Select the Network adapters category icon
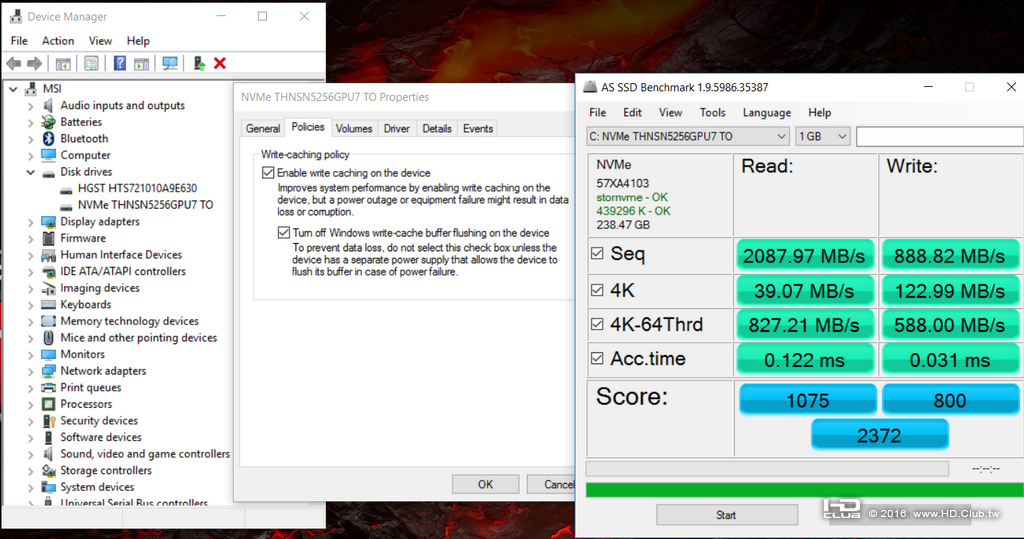Screen dimensions: 1024x539 click(x=48, y=370)
